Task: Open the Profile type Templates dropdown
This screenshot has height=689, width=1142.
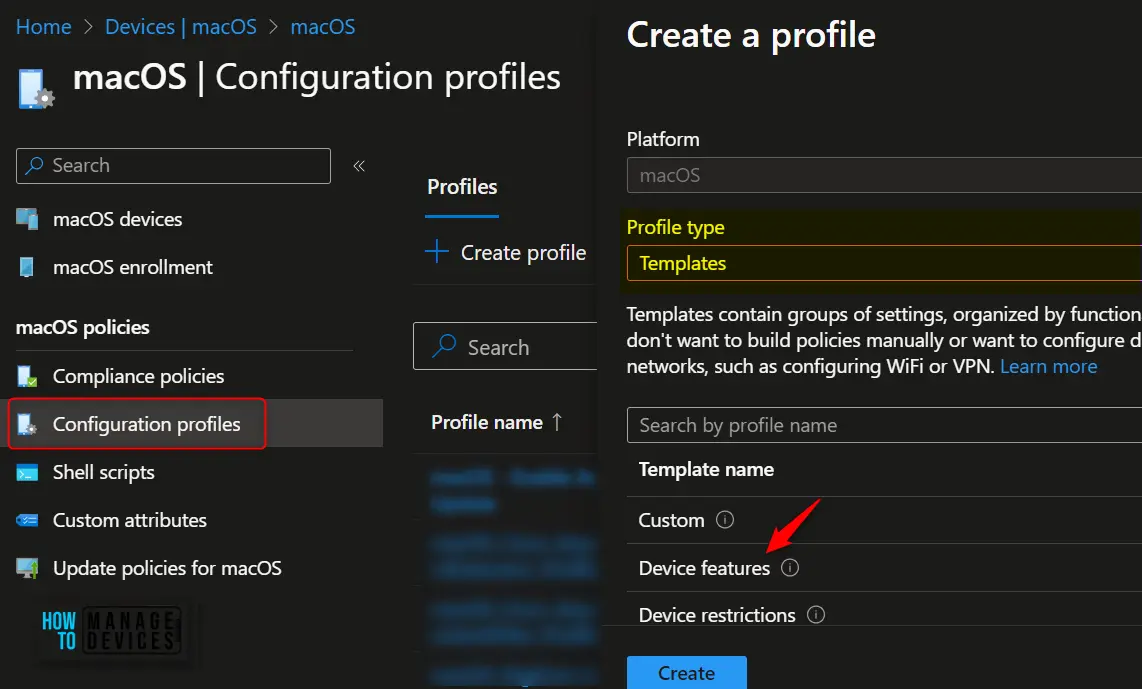Action: point(884,263)
